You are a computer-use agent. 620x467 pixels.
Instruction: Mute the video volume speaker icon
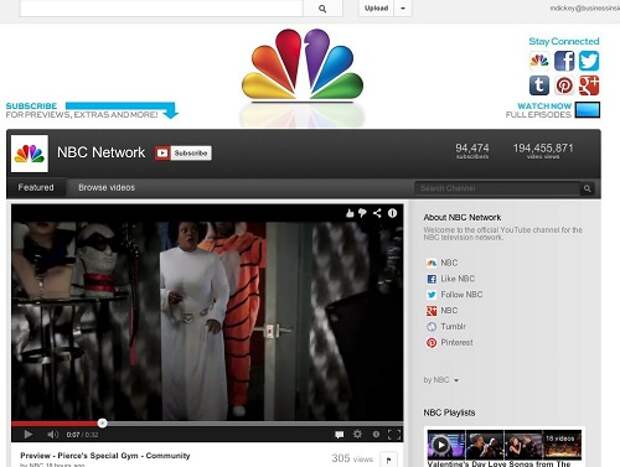click(x=53, y=435)
